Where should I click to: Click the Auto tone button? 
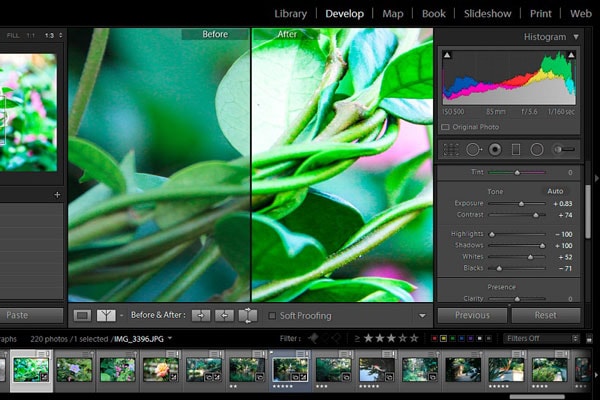pos(555,191)
